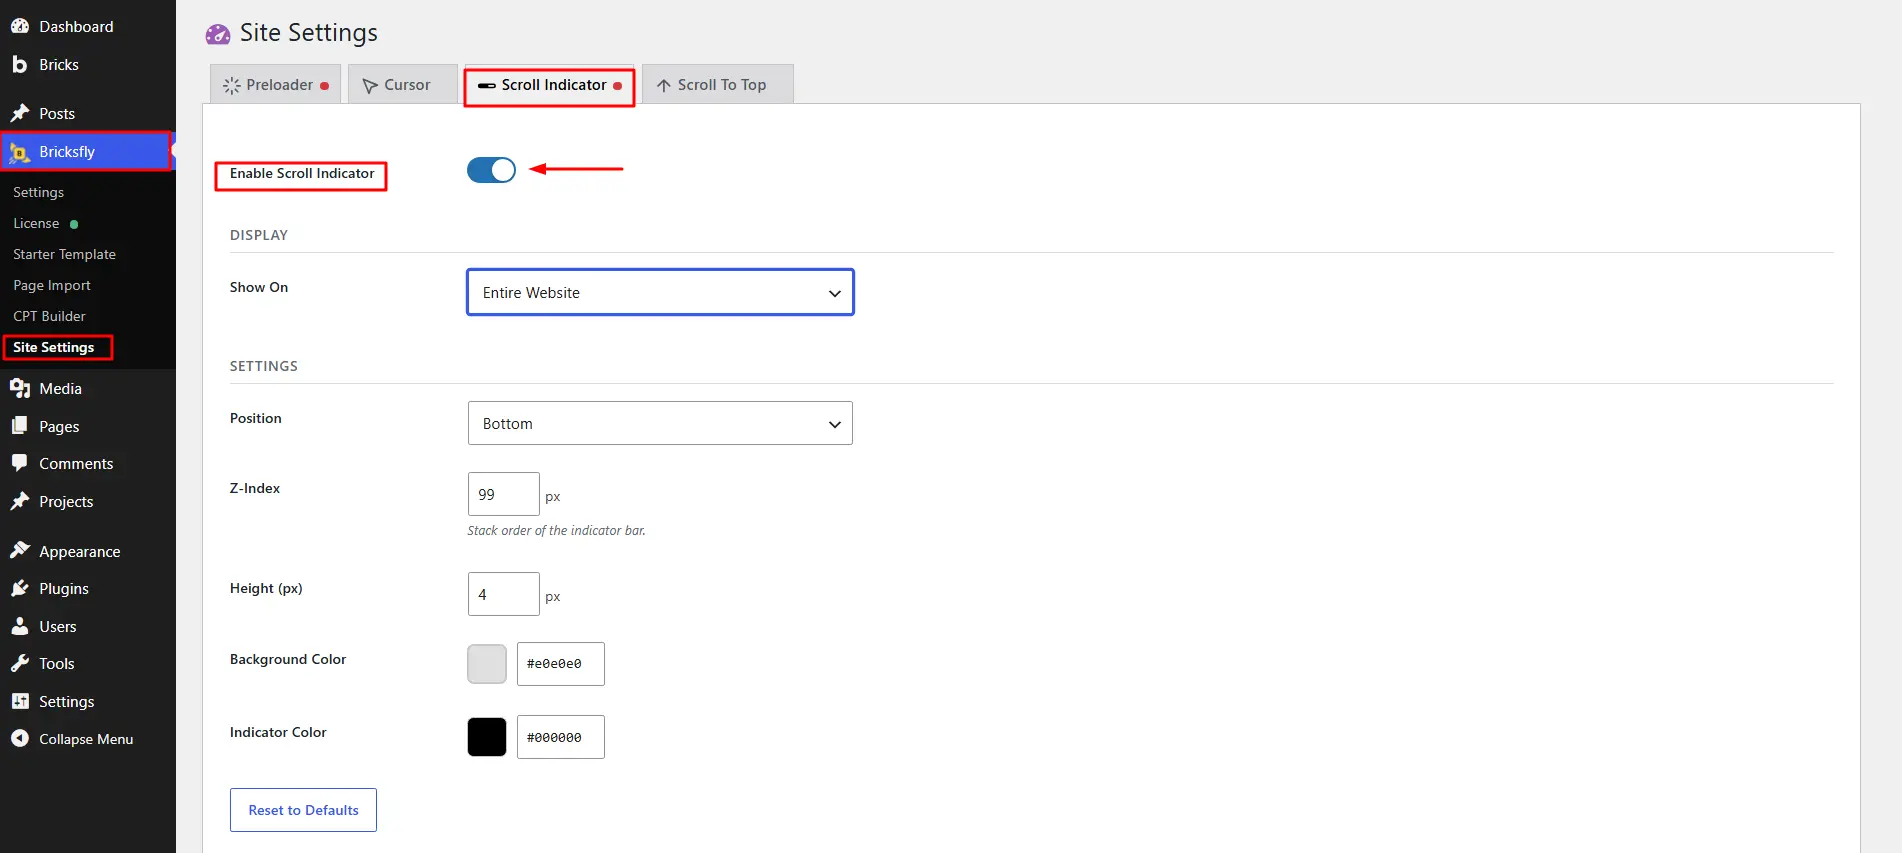1902x853 pixels.
Task: Disable the Enable Scroll Indicator switch
Action: pyautogui.click(x=491, y=170)
